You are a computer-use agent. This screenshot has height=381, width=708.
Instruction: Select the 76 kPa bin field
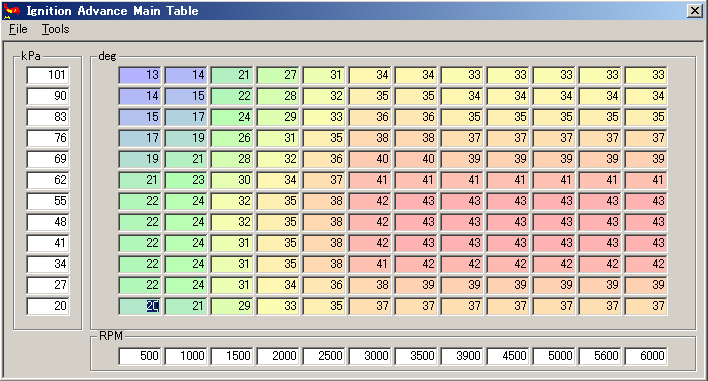[48, 138]
